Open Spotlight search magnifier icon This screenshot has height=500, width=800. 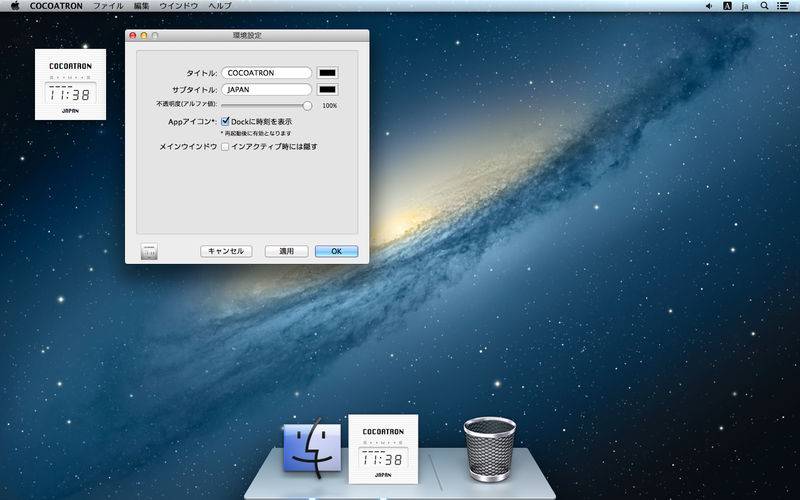[x=764, y=6]
